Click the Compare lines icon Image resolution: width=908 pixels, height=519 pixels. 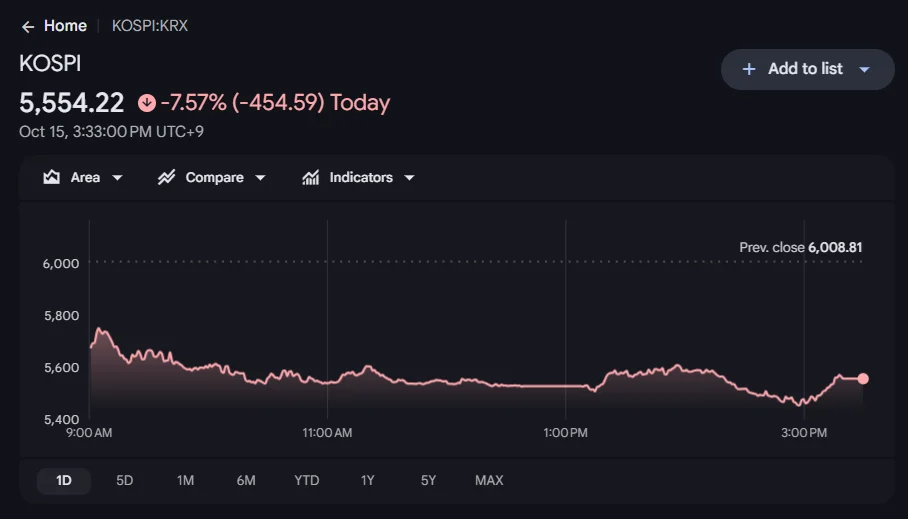(166, 177)
